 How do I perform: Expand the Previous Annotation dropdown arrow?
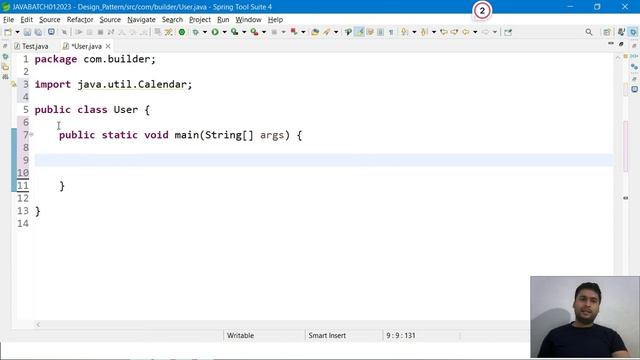(433, 32)
